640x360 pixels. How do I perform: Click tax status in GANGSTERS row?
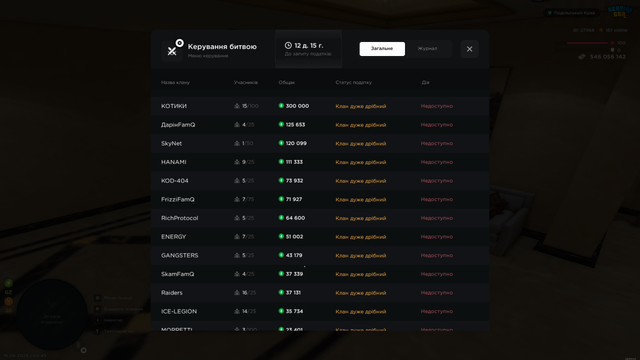click(x=361, y=256)
